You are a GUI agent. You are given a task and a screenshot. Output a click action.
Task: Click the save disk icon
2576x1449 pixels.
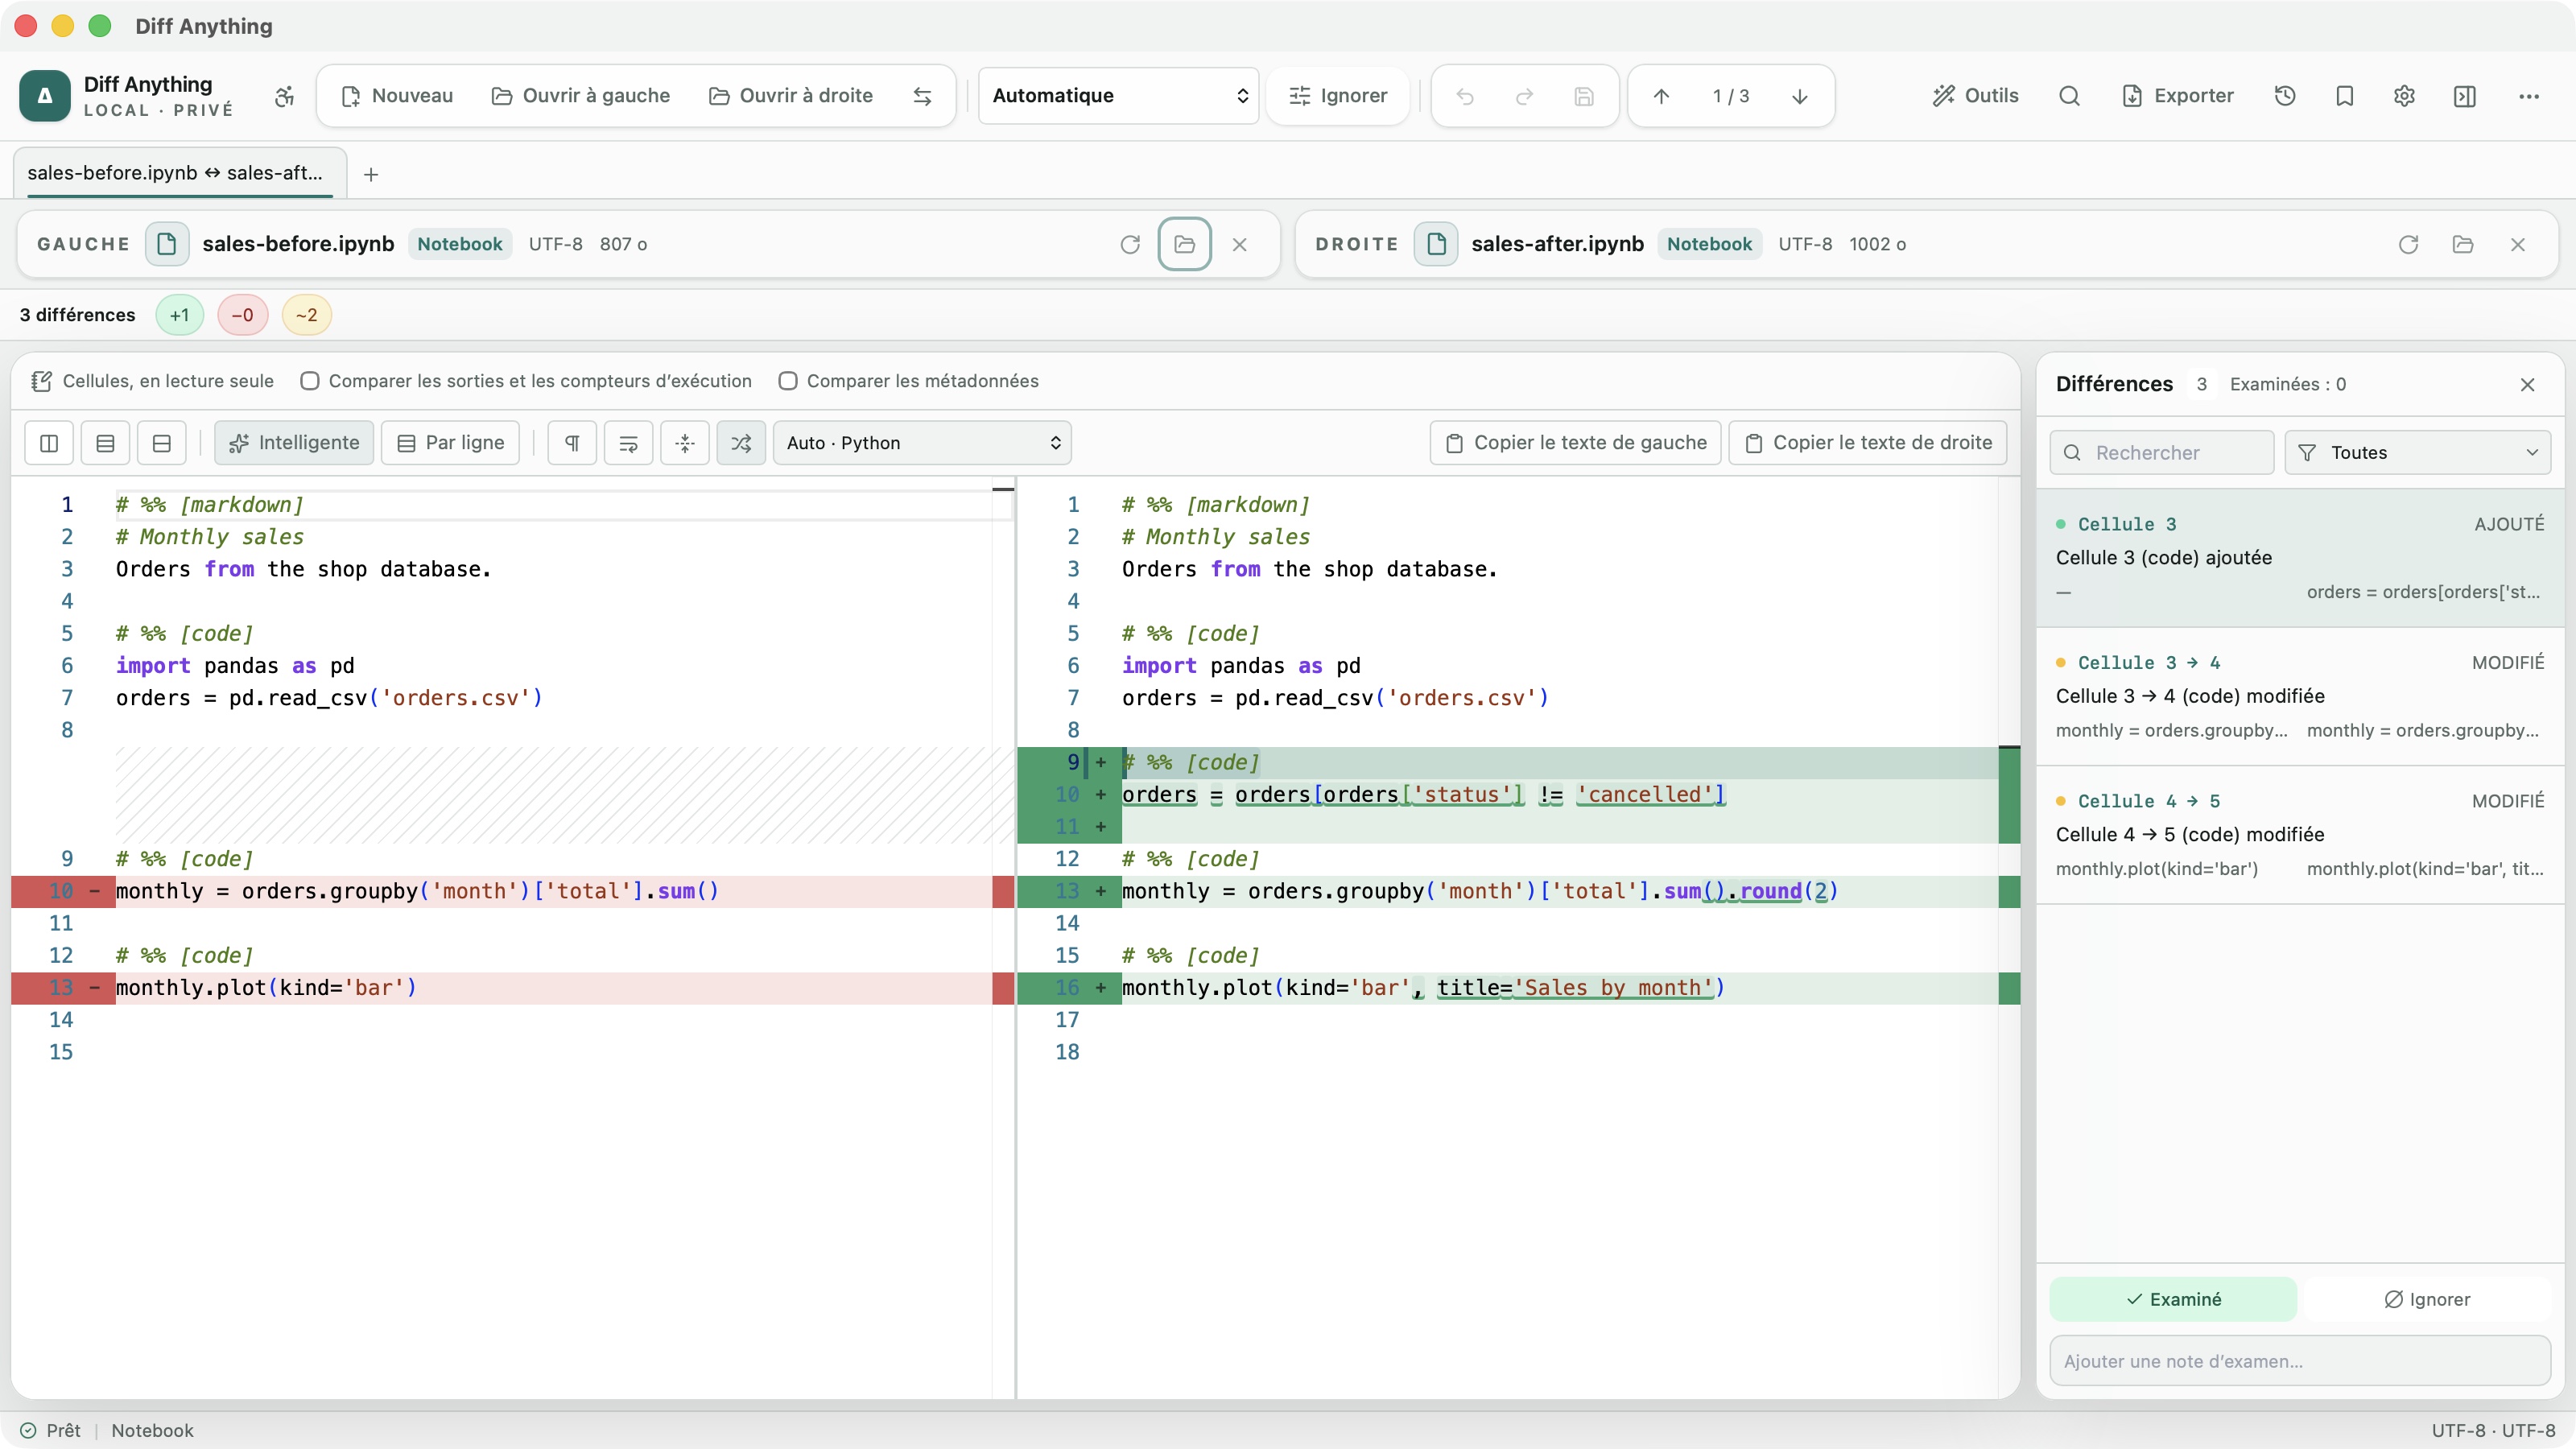[x=1584, y=96]
